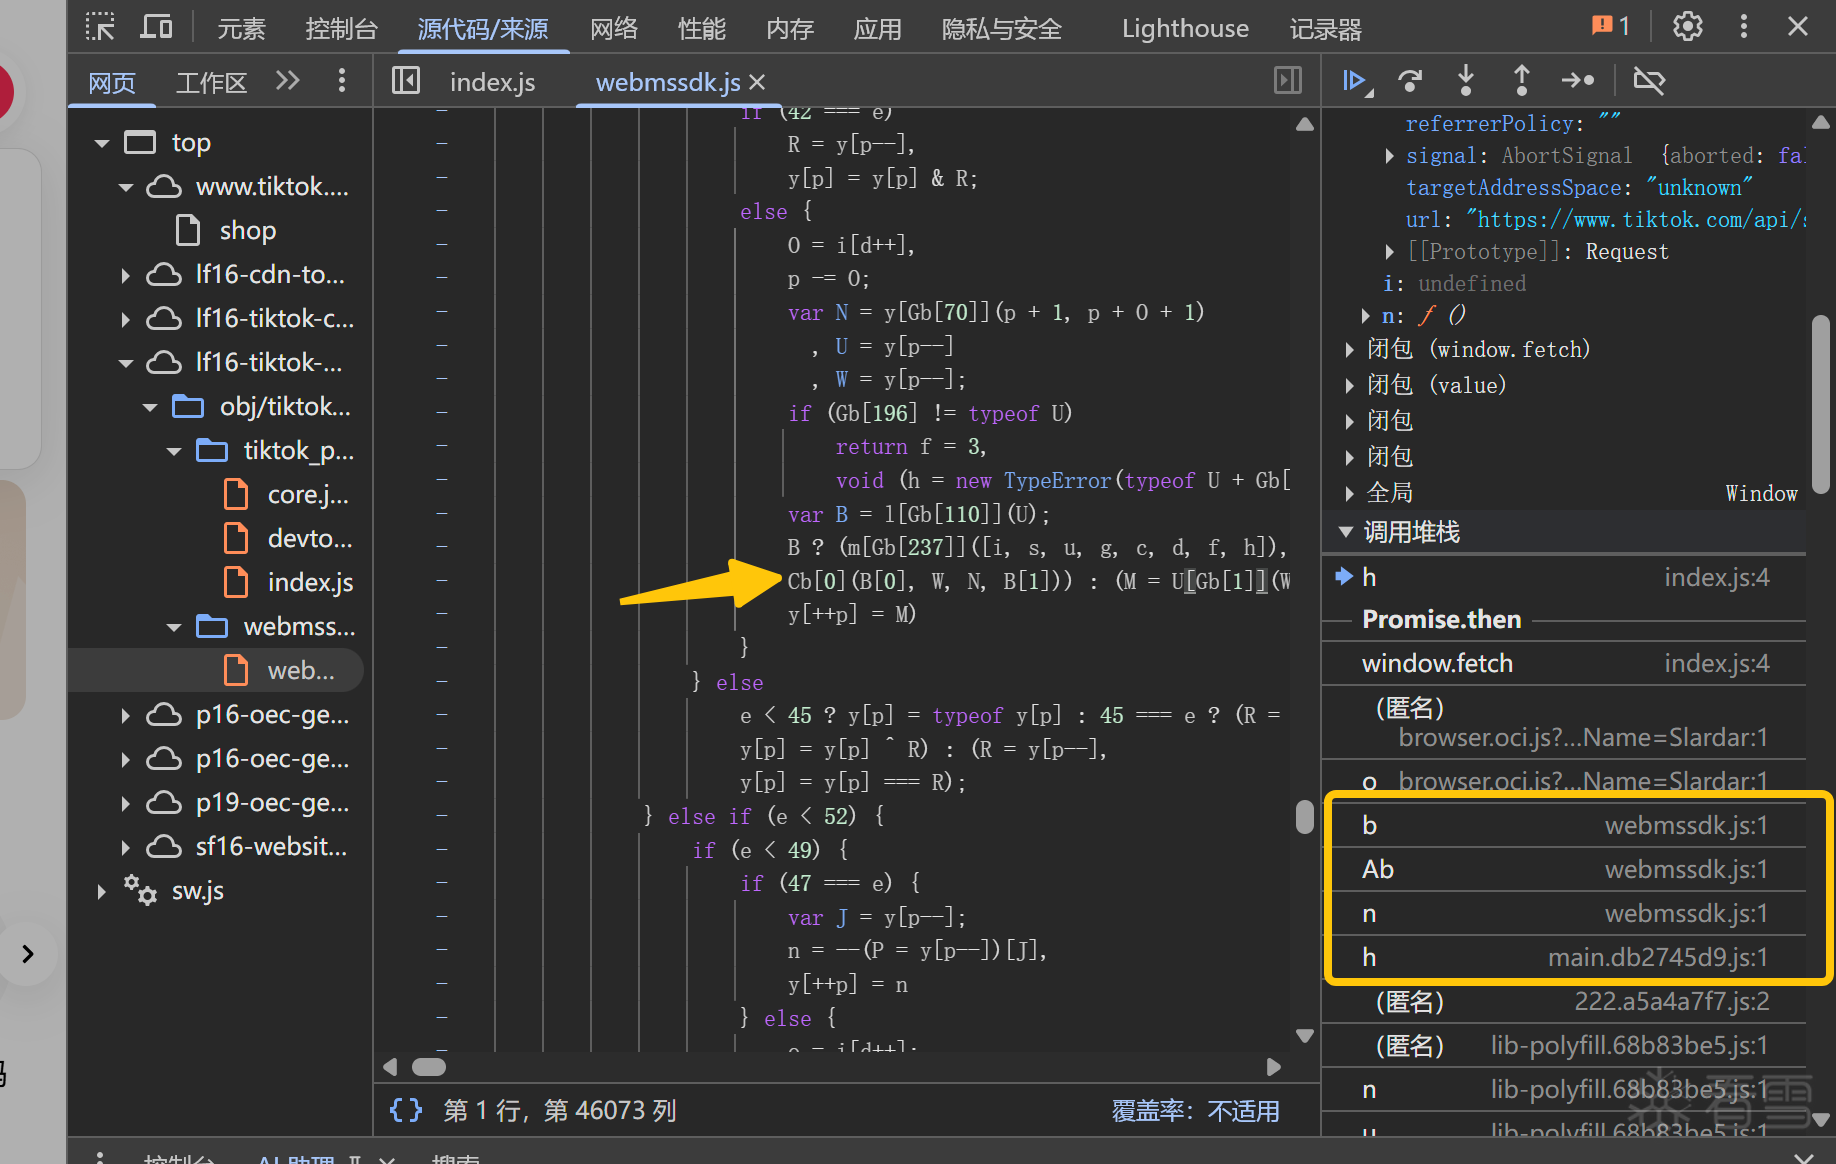This screenshot has width=1836, height=1164.
Task: Click the inspect element picker icon
Action: (x=100, y=27)
